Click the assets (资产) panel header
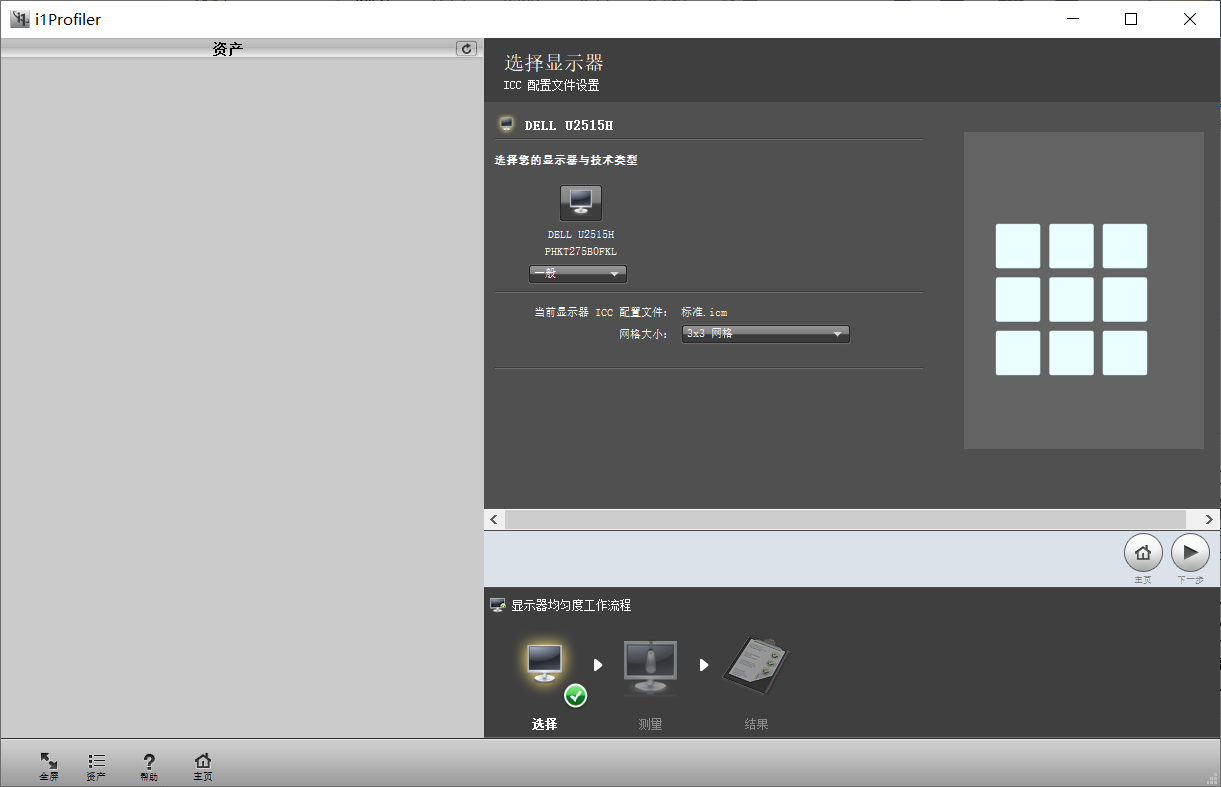The image size is (1221, 787). click(228, 48)
